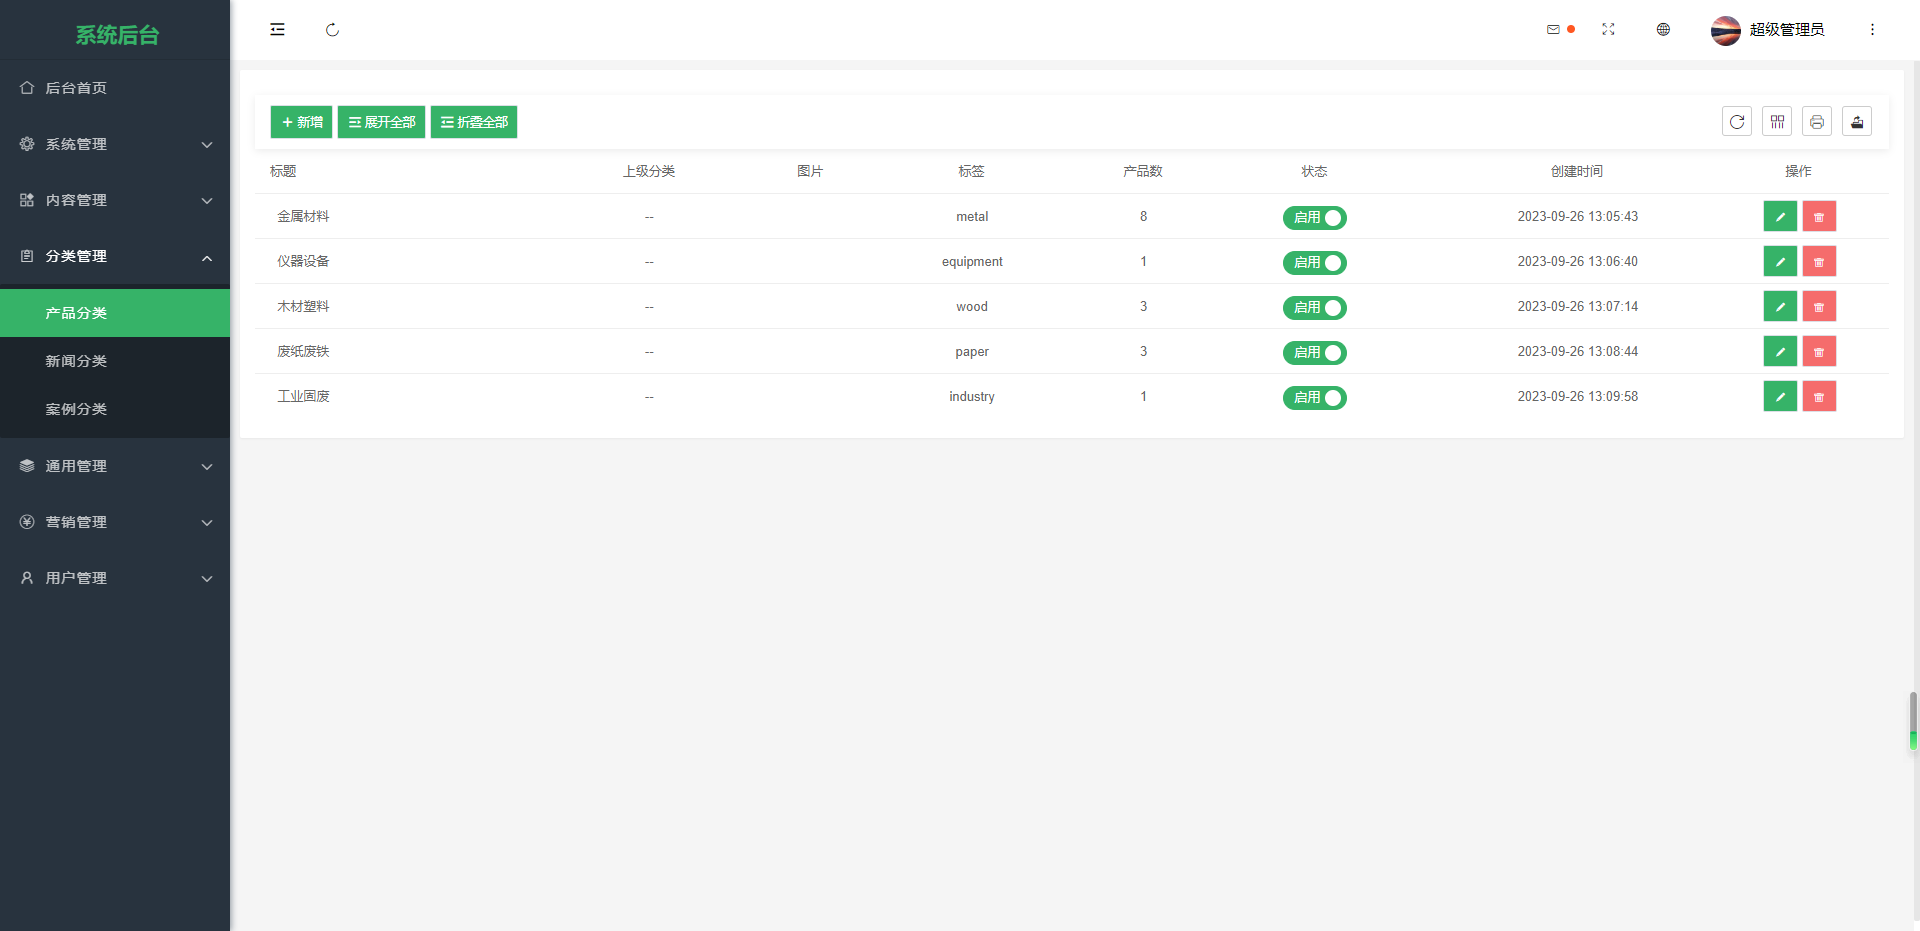Image resolution: width=1920 pixels, height=931 pixels.
Task: Expand the 通用管理 sidebar menu
Action: (x=115, y=466)
